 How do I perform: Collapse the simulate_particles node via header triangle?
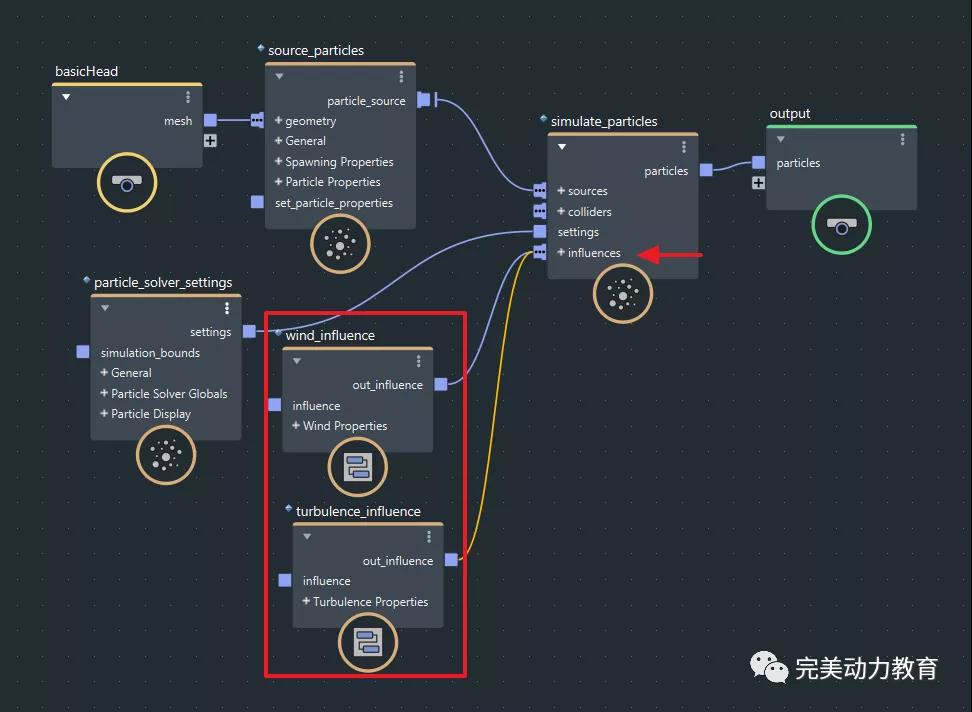(562, 147)
